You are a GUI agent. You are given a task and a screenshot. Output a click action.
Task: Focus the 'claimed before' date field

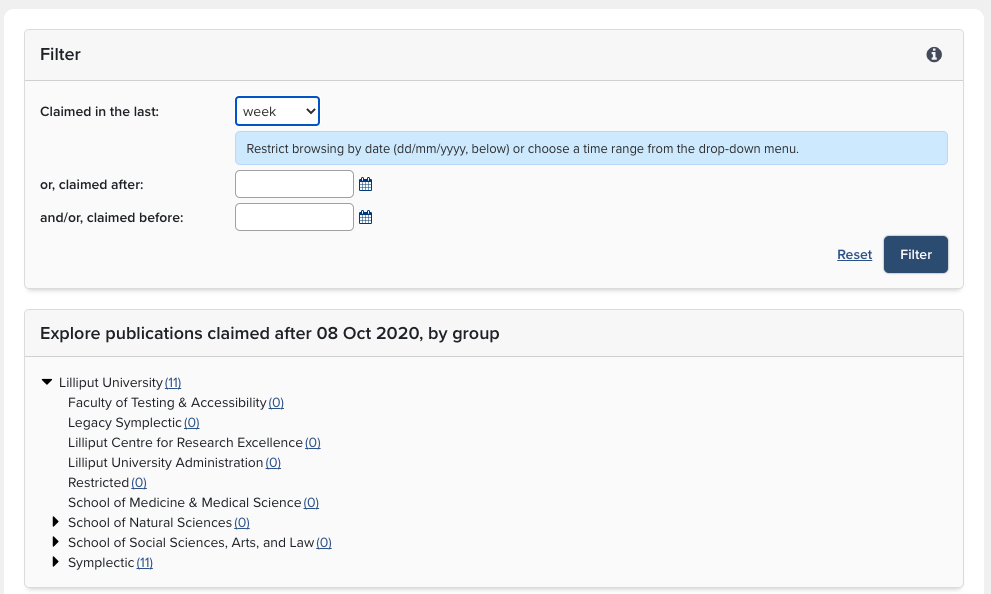coord(294,217)
